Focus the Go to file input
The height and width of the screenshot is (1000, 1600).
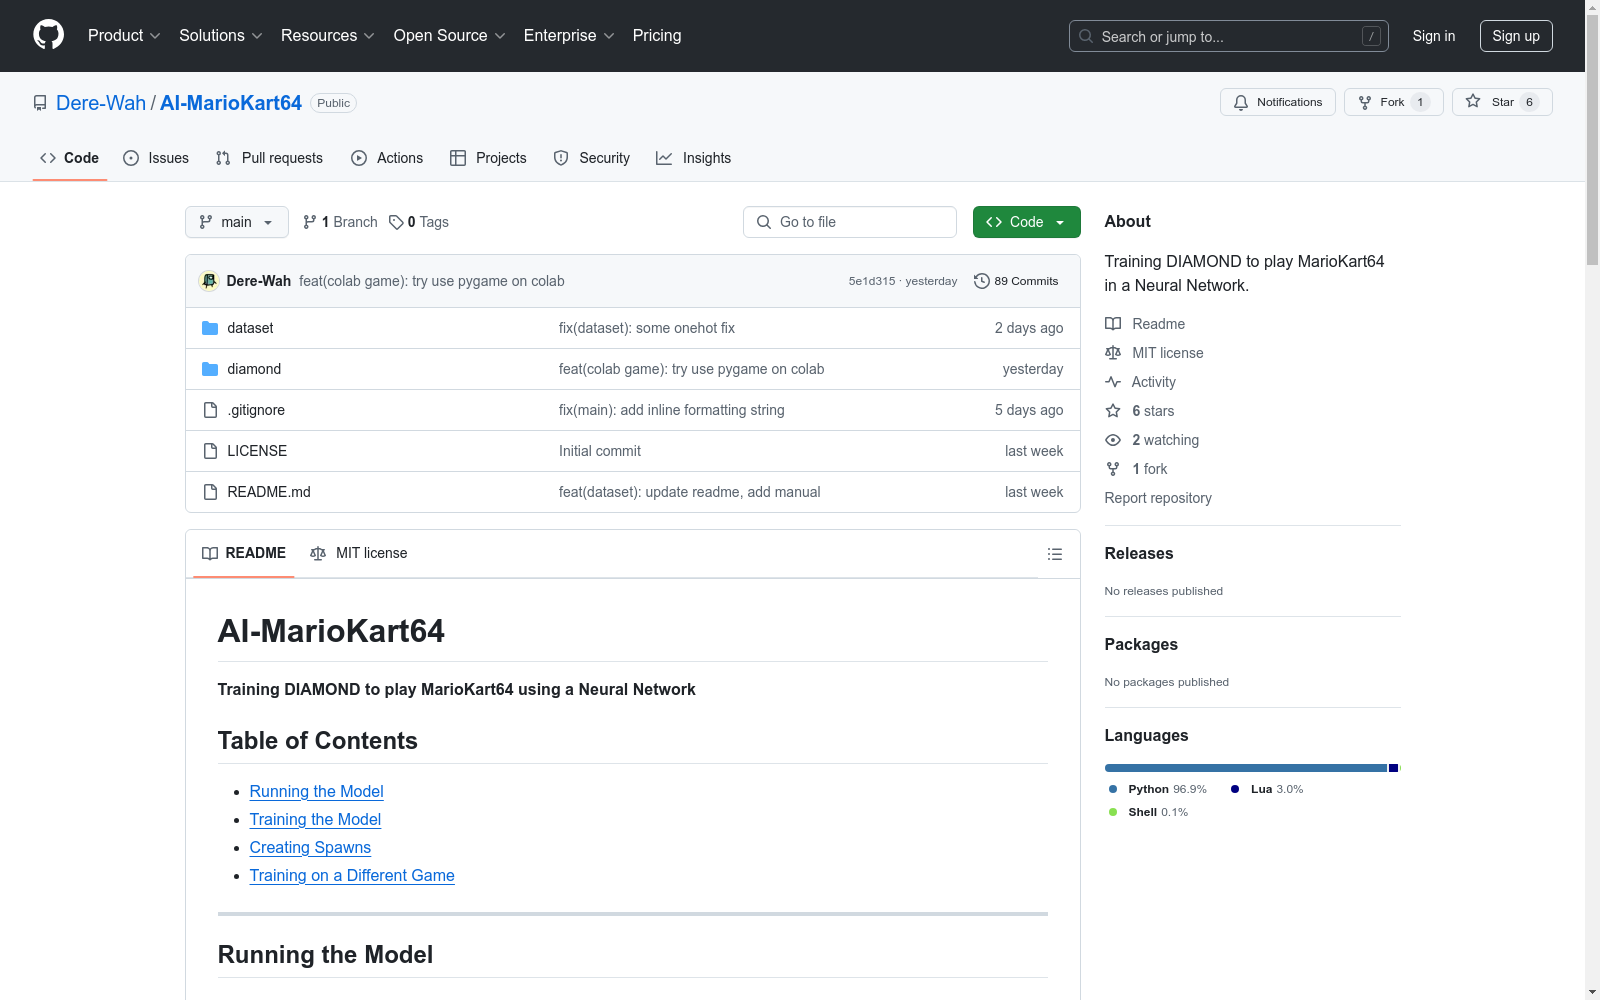pyautogui.click(x=850, y=222)
